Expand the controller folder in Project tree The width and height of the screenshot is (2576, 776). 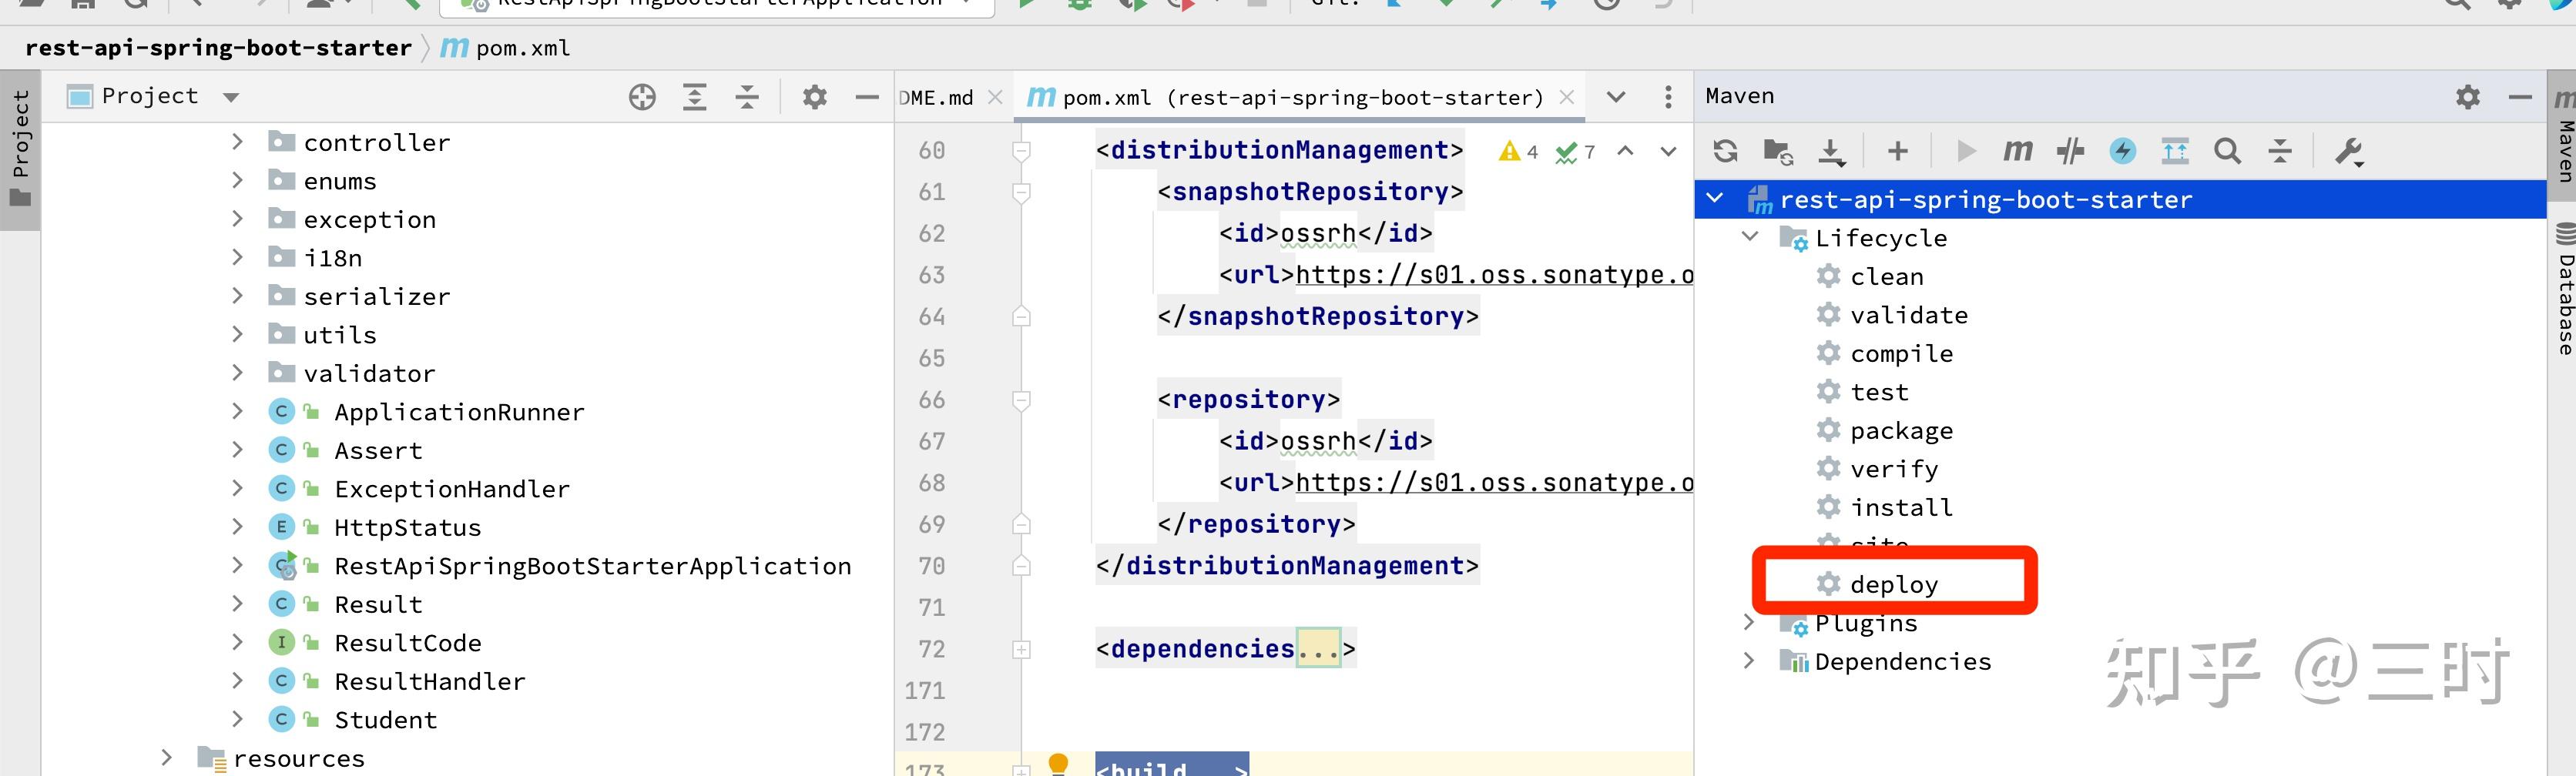(x=237, y=142)
